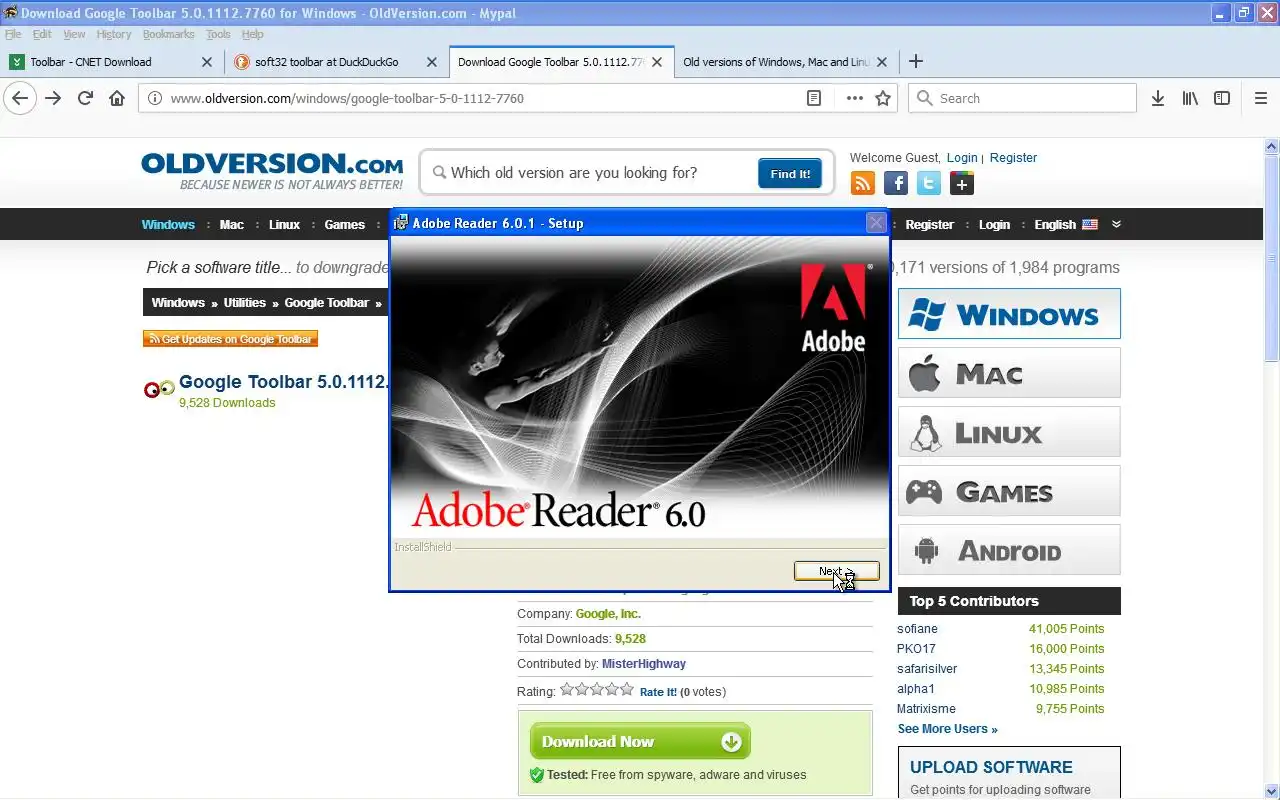Open the library bookshelf icon
The image size is (1280, 800).
[x=1190, y=98]
